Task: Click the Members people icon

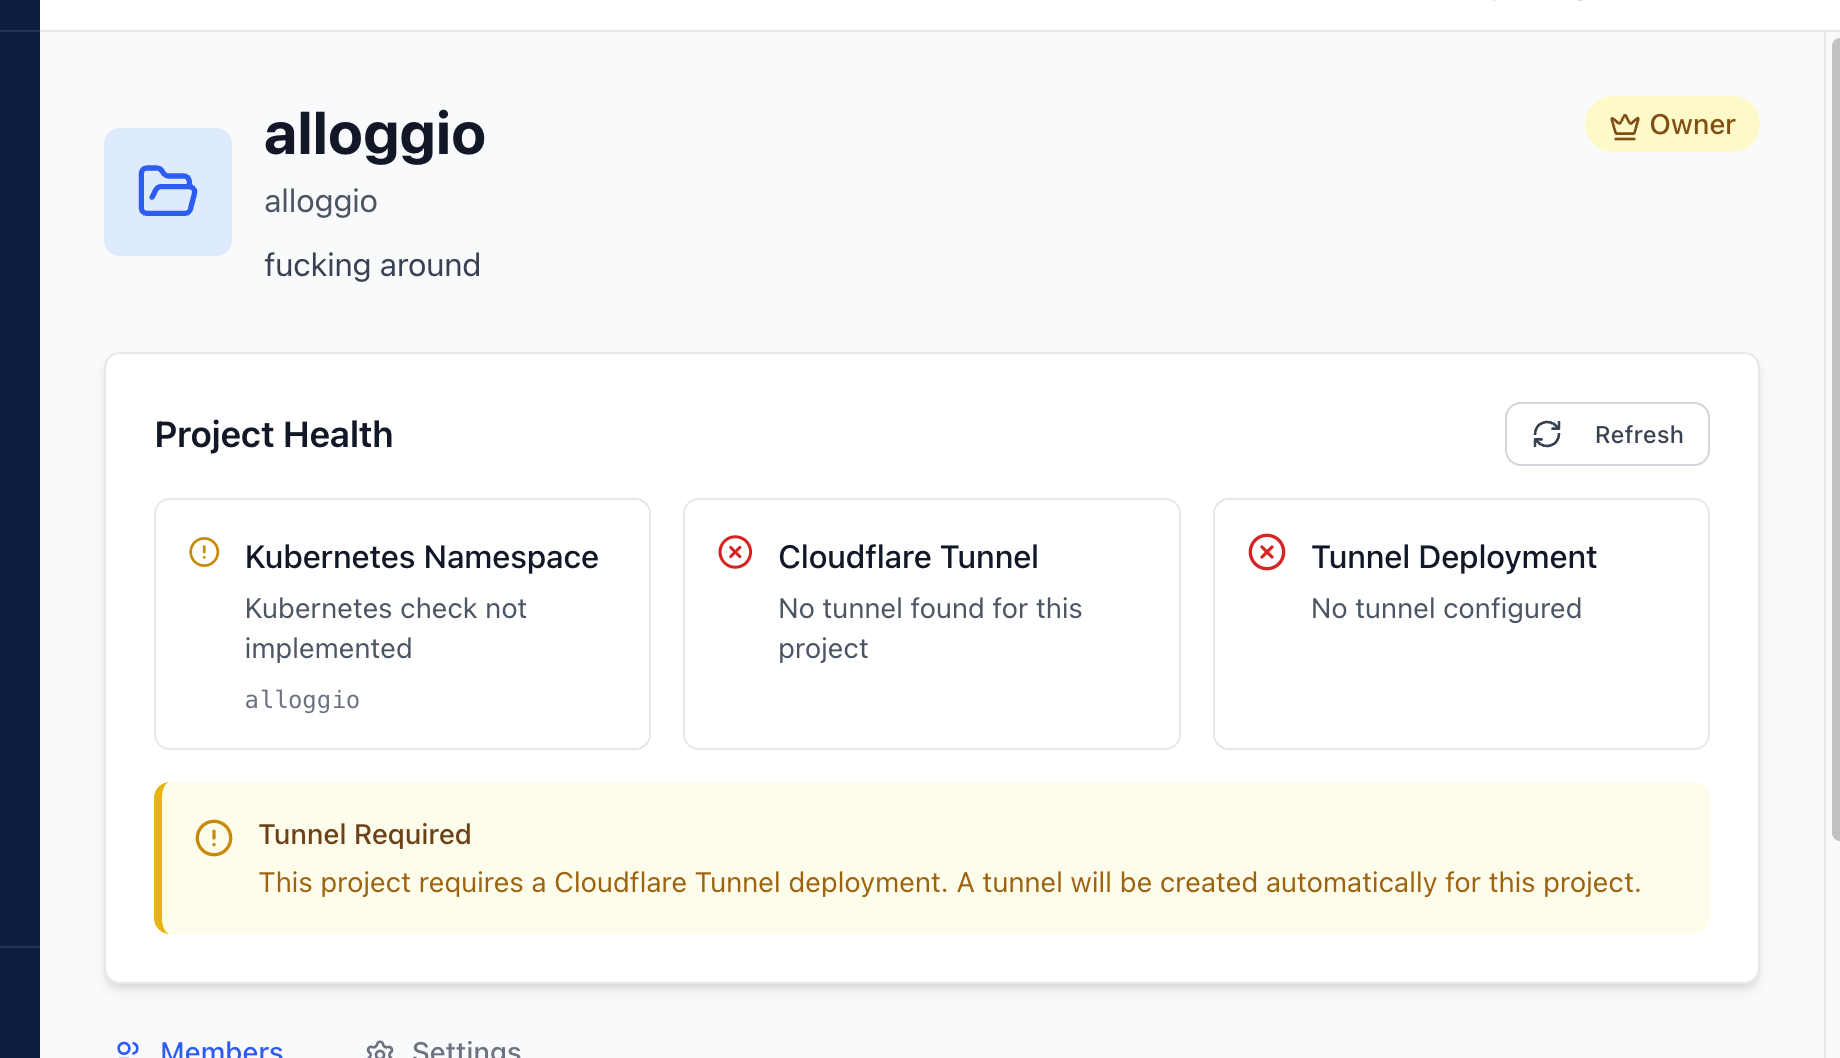Action: [x=128, y=1049]
